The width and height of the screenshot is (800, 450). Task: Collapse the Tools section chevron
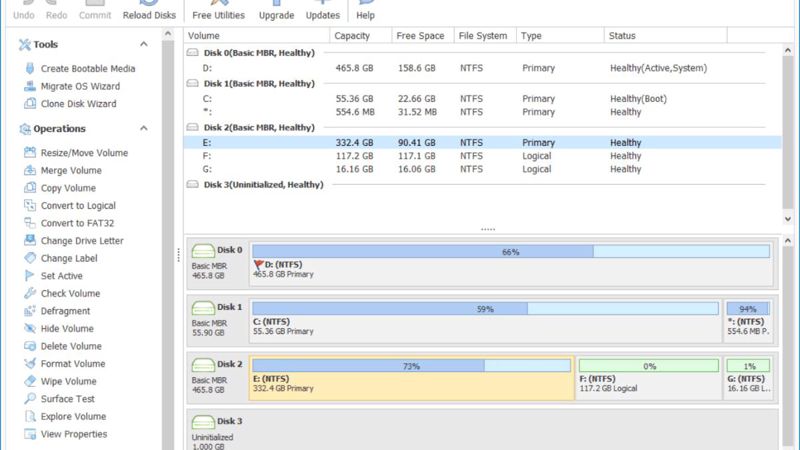(x=144, y=44)
